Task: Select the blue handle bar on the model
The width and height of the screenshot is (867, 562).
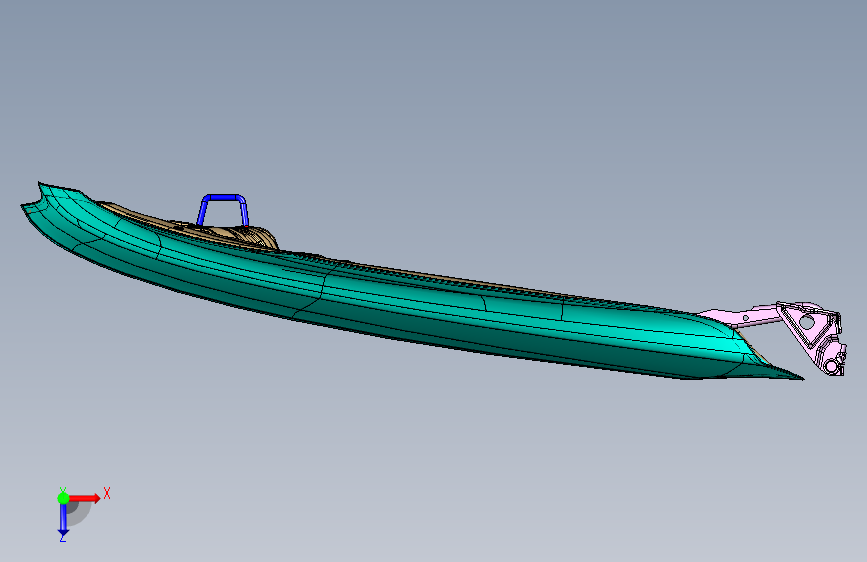Action: click(223, 198)
